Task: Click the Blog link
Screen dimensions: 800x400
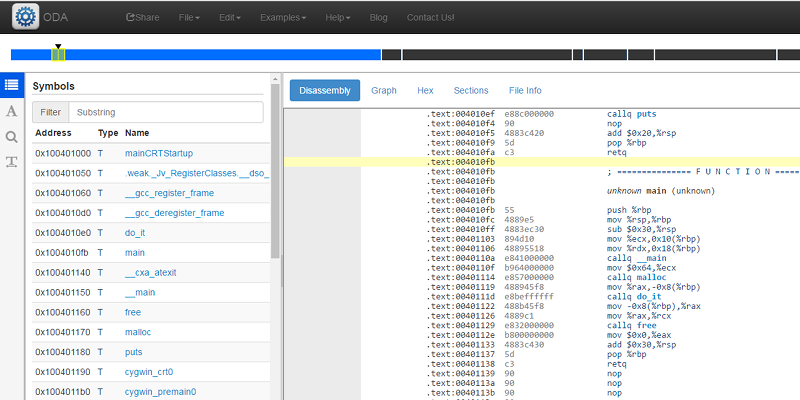Action: tap(378, 17)
